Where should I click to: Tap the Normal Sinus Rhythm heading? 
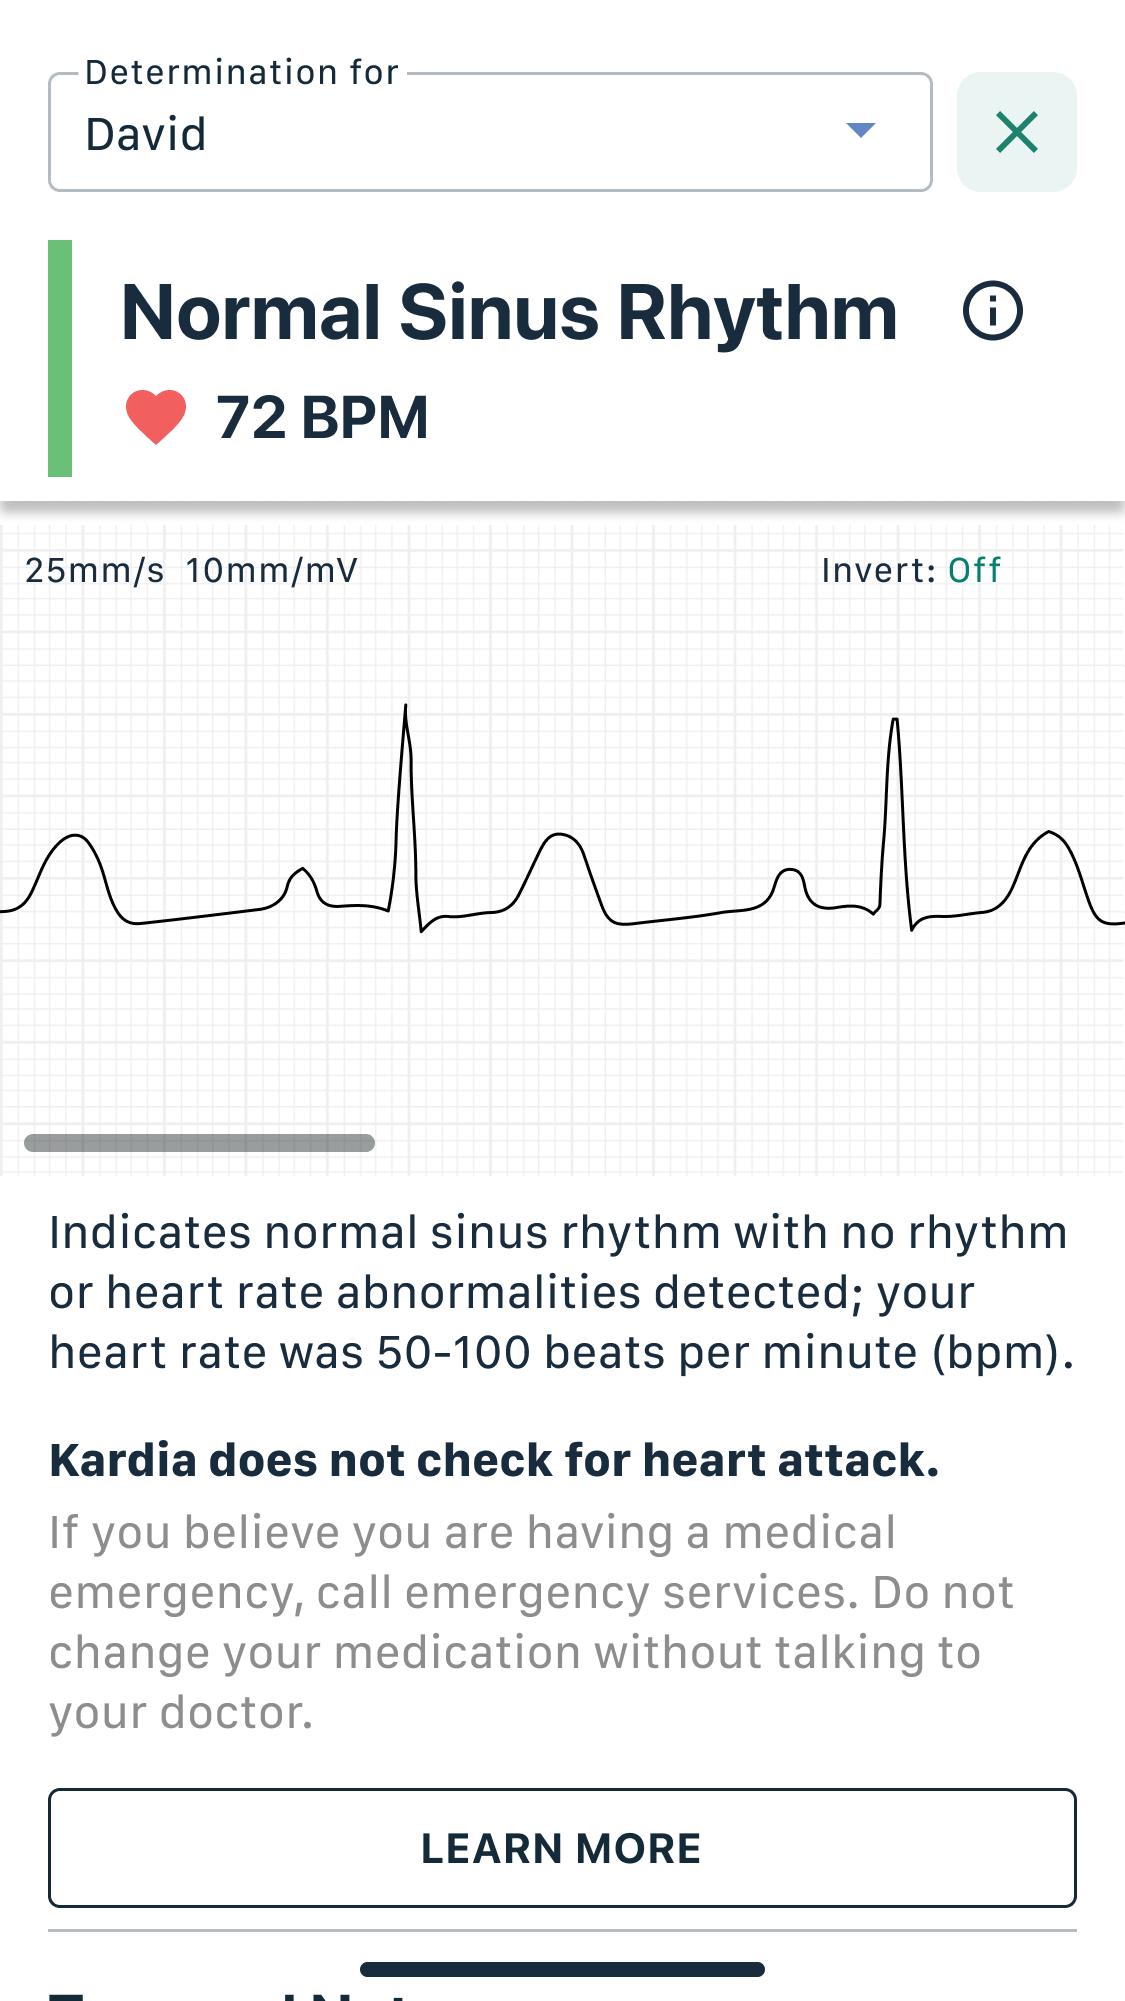509,313
